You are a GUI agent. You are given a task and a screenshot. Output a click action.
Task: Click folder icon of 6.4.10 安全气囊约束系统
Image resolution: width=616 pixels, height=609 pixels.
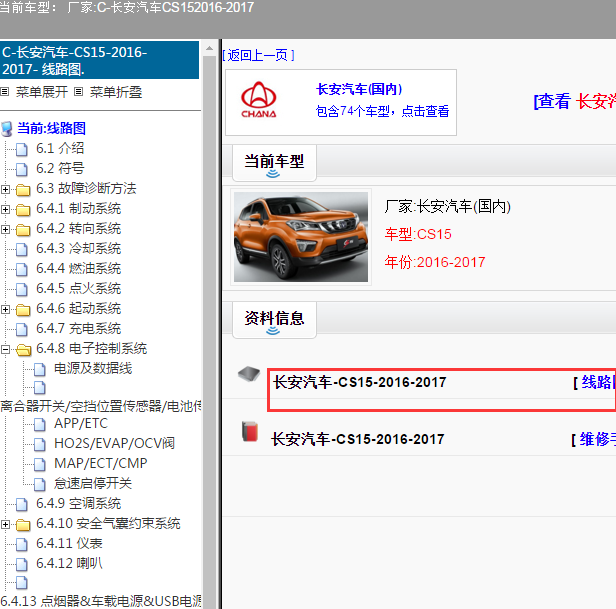[23, 525]
